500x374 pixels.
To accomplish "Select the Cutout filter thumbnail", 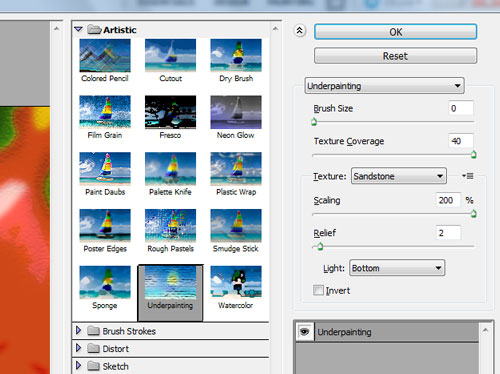I will click(x=170, y=55).
